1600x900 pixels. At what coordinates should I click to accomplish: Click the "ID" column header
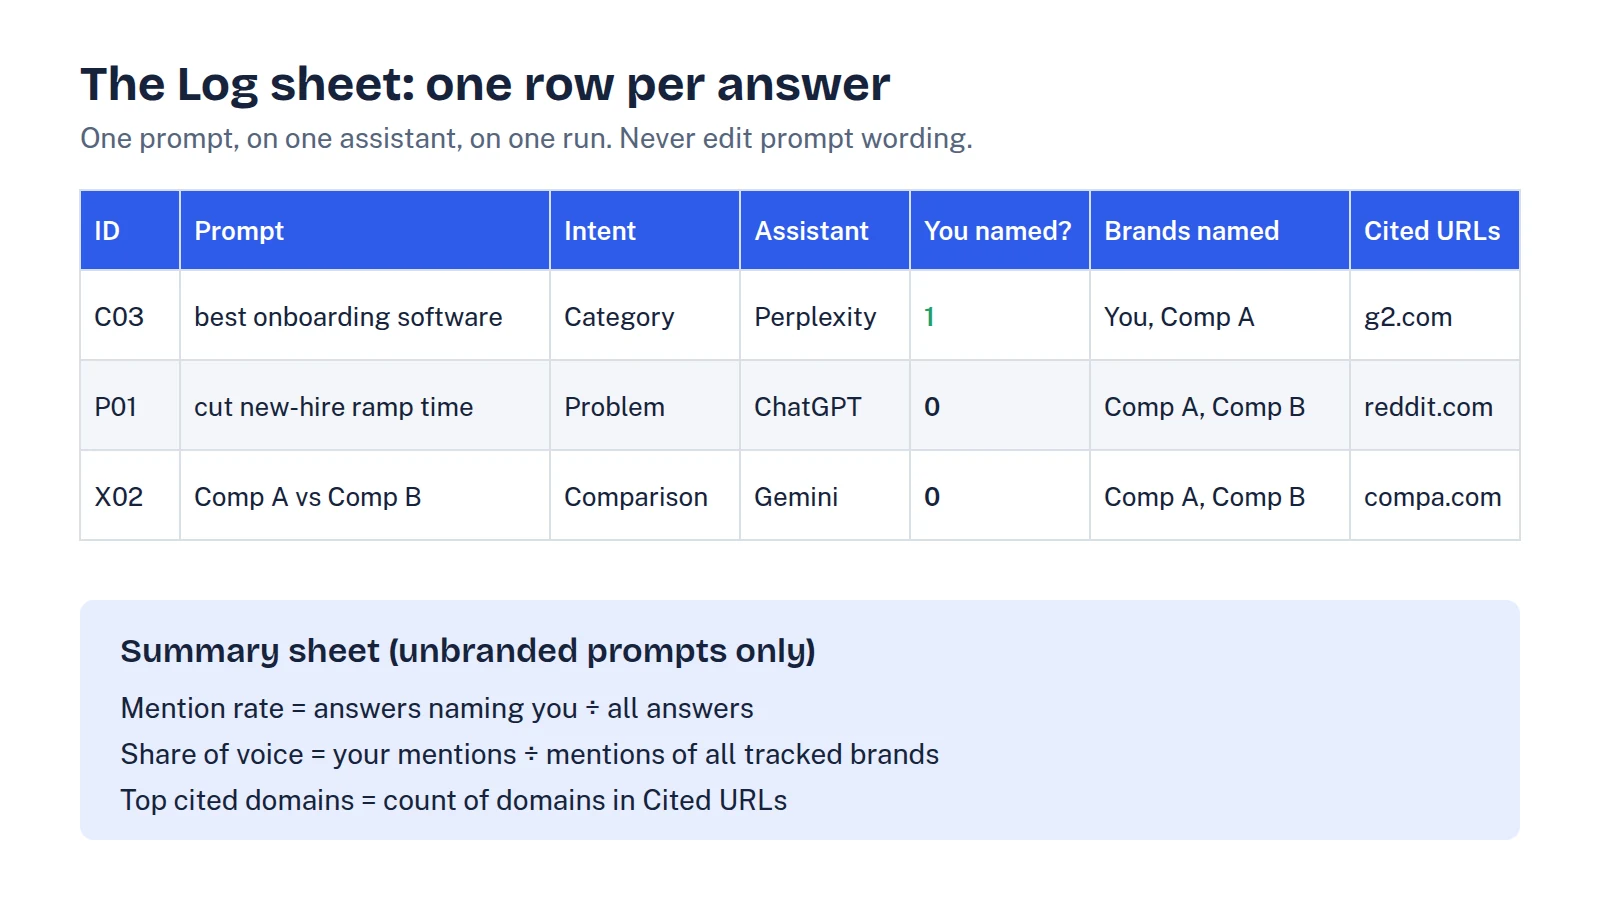click(130, 230)
